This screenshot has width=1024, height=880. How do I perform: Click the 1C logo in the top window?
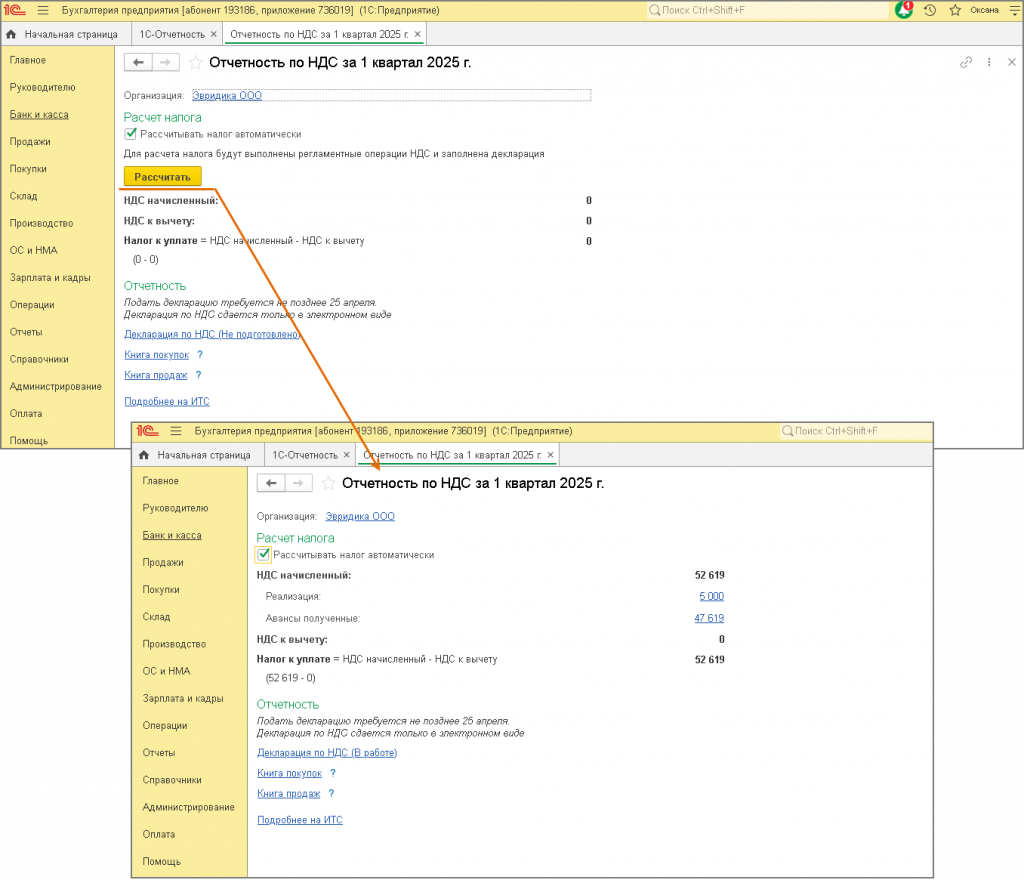click(x=14, y=10)
